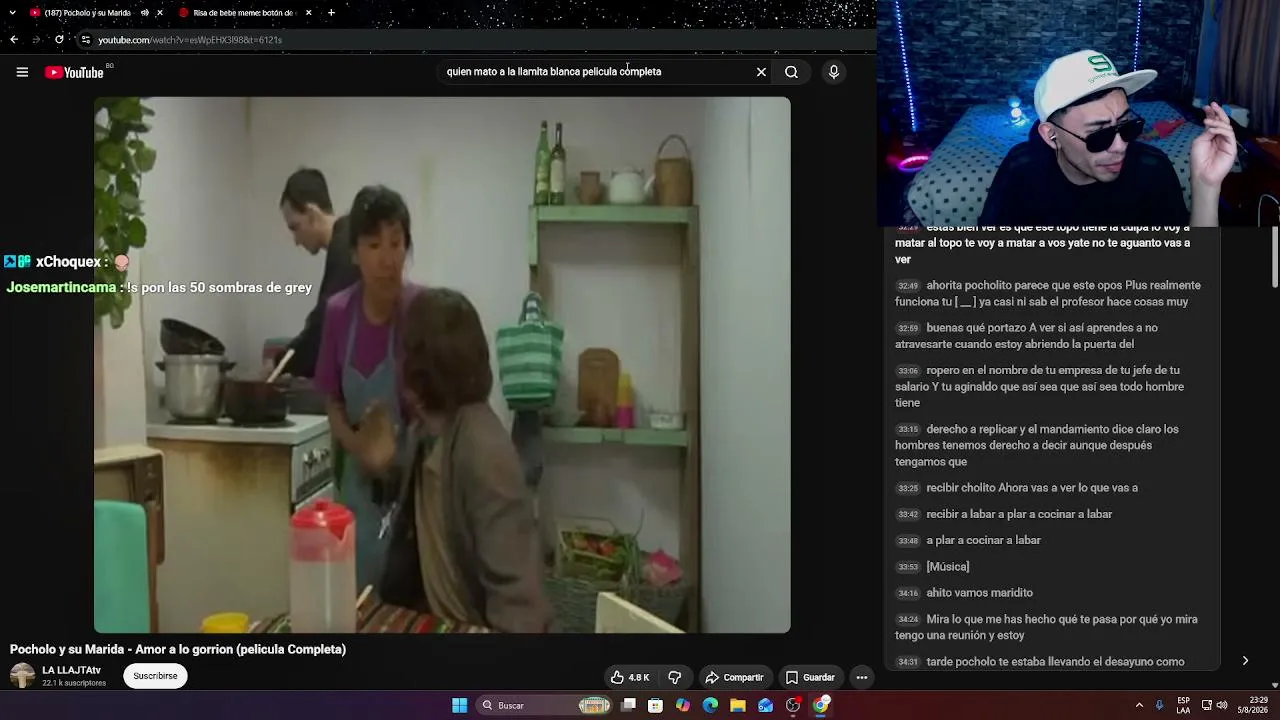Launch Microsoft Store from the taskbar
Viewport: 1280px width, 720px height.
tap(655, 705)
